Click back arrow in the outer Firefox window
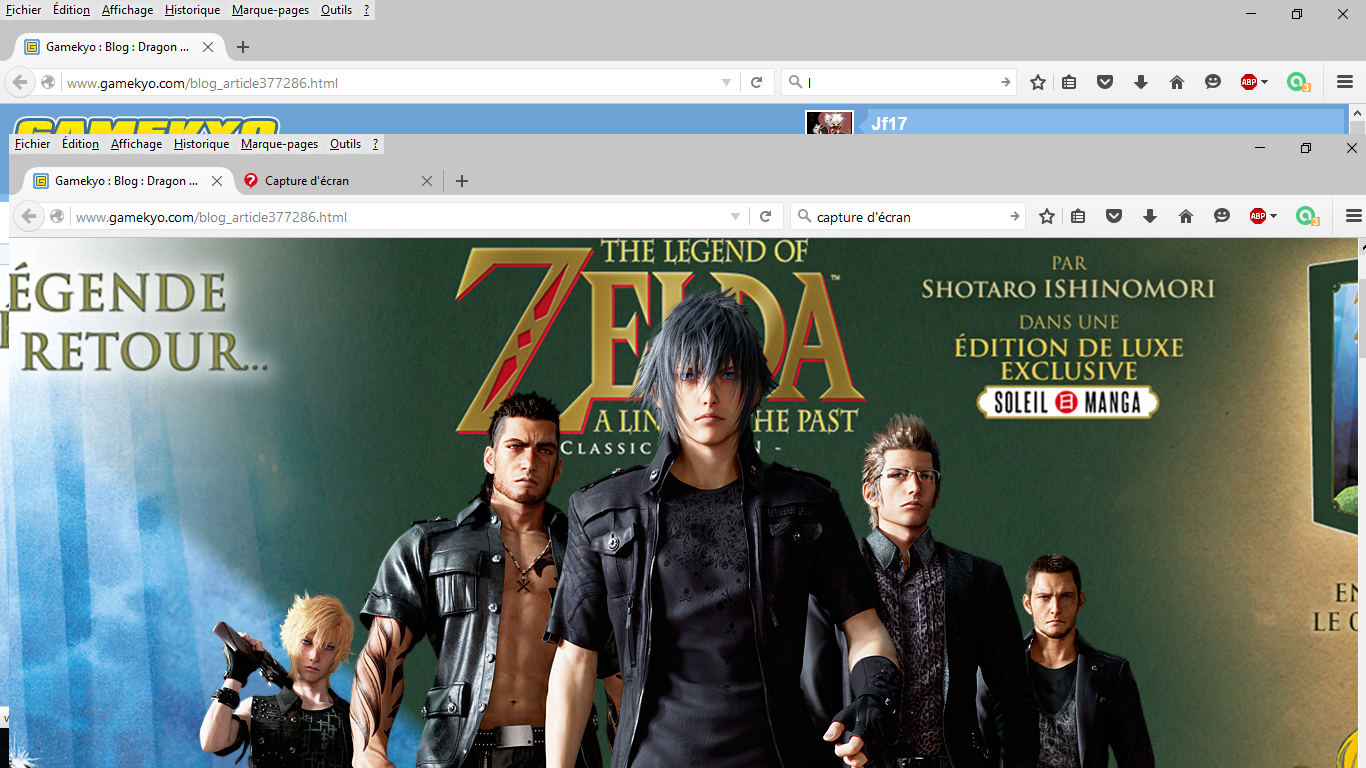This screenshot has width=1366, height=768. [x=19, y=83]
